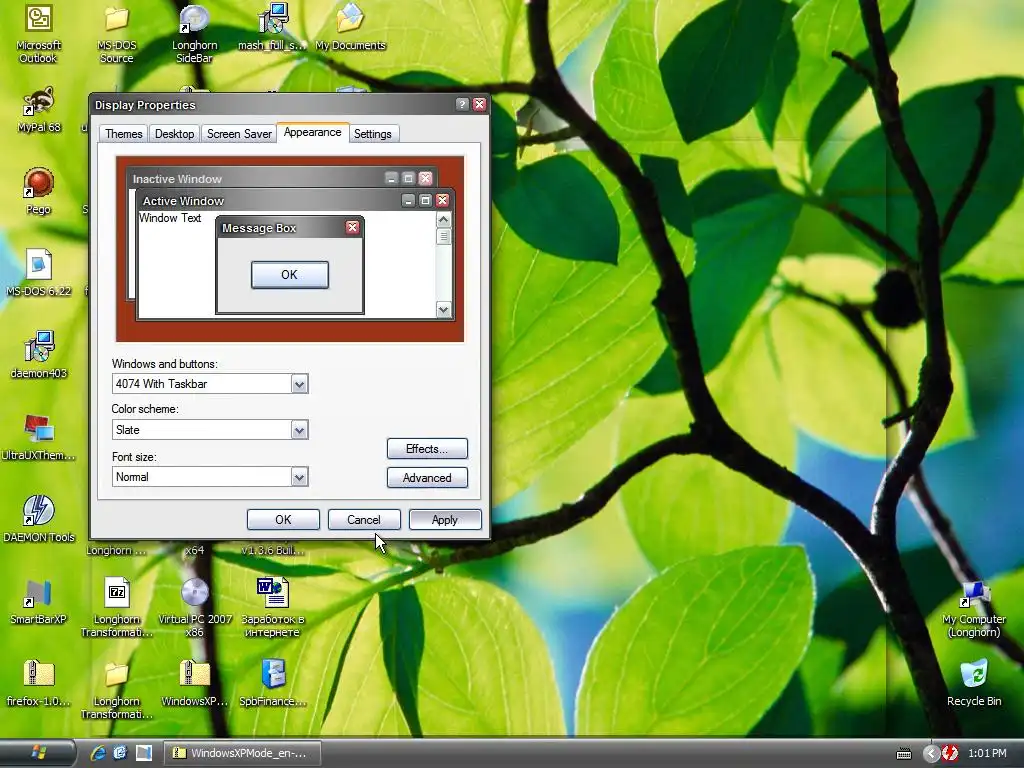Switch to the Settings tab

point(372,134)
